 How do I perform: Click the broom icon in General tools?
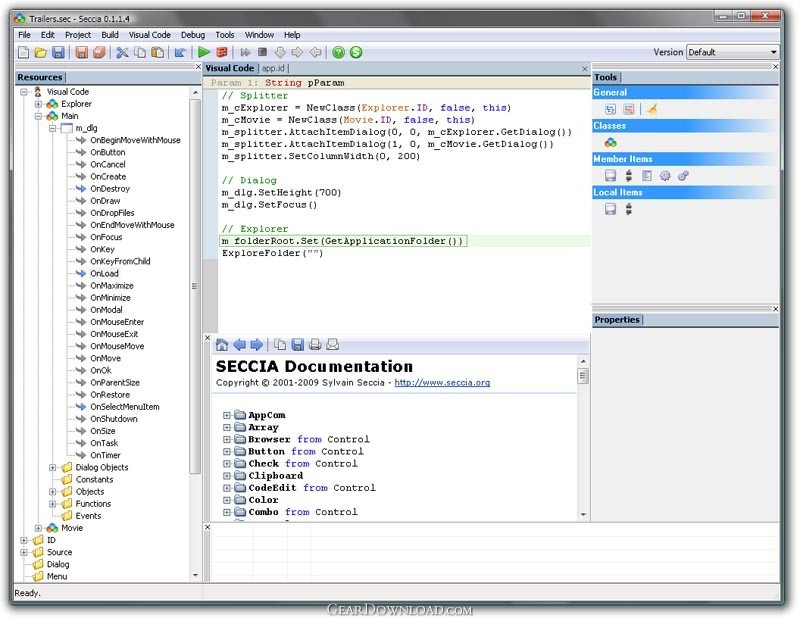(652, 109)
